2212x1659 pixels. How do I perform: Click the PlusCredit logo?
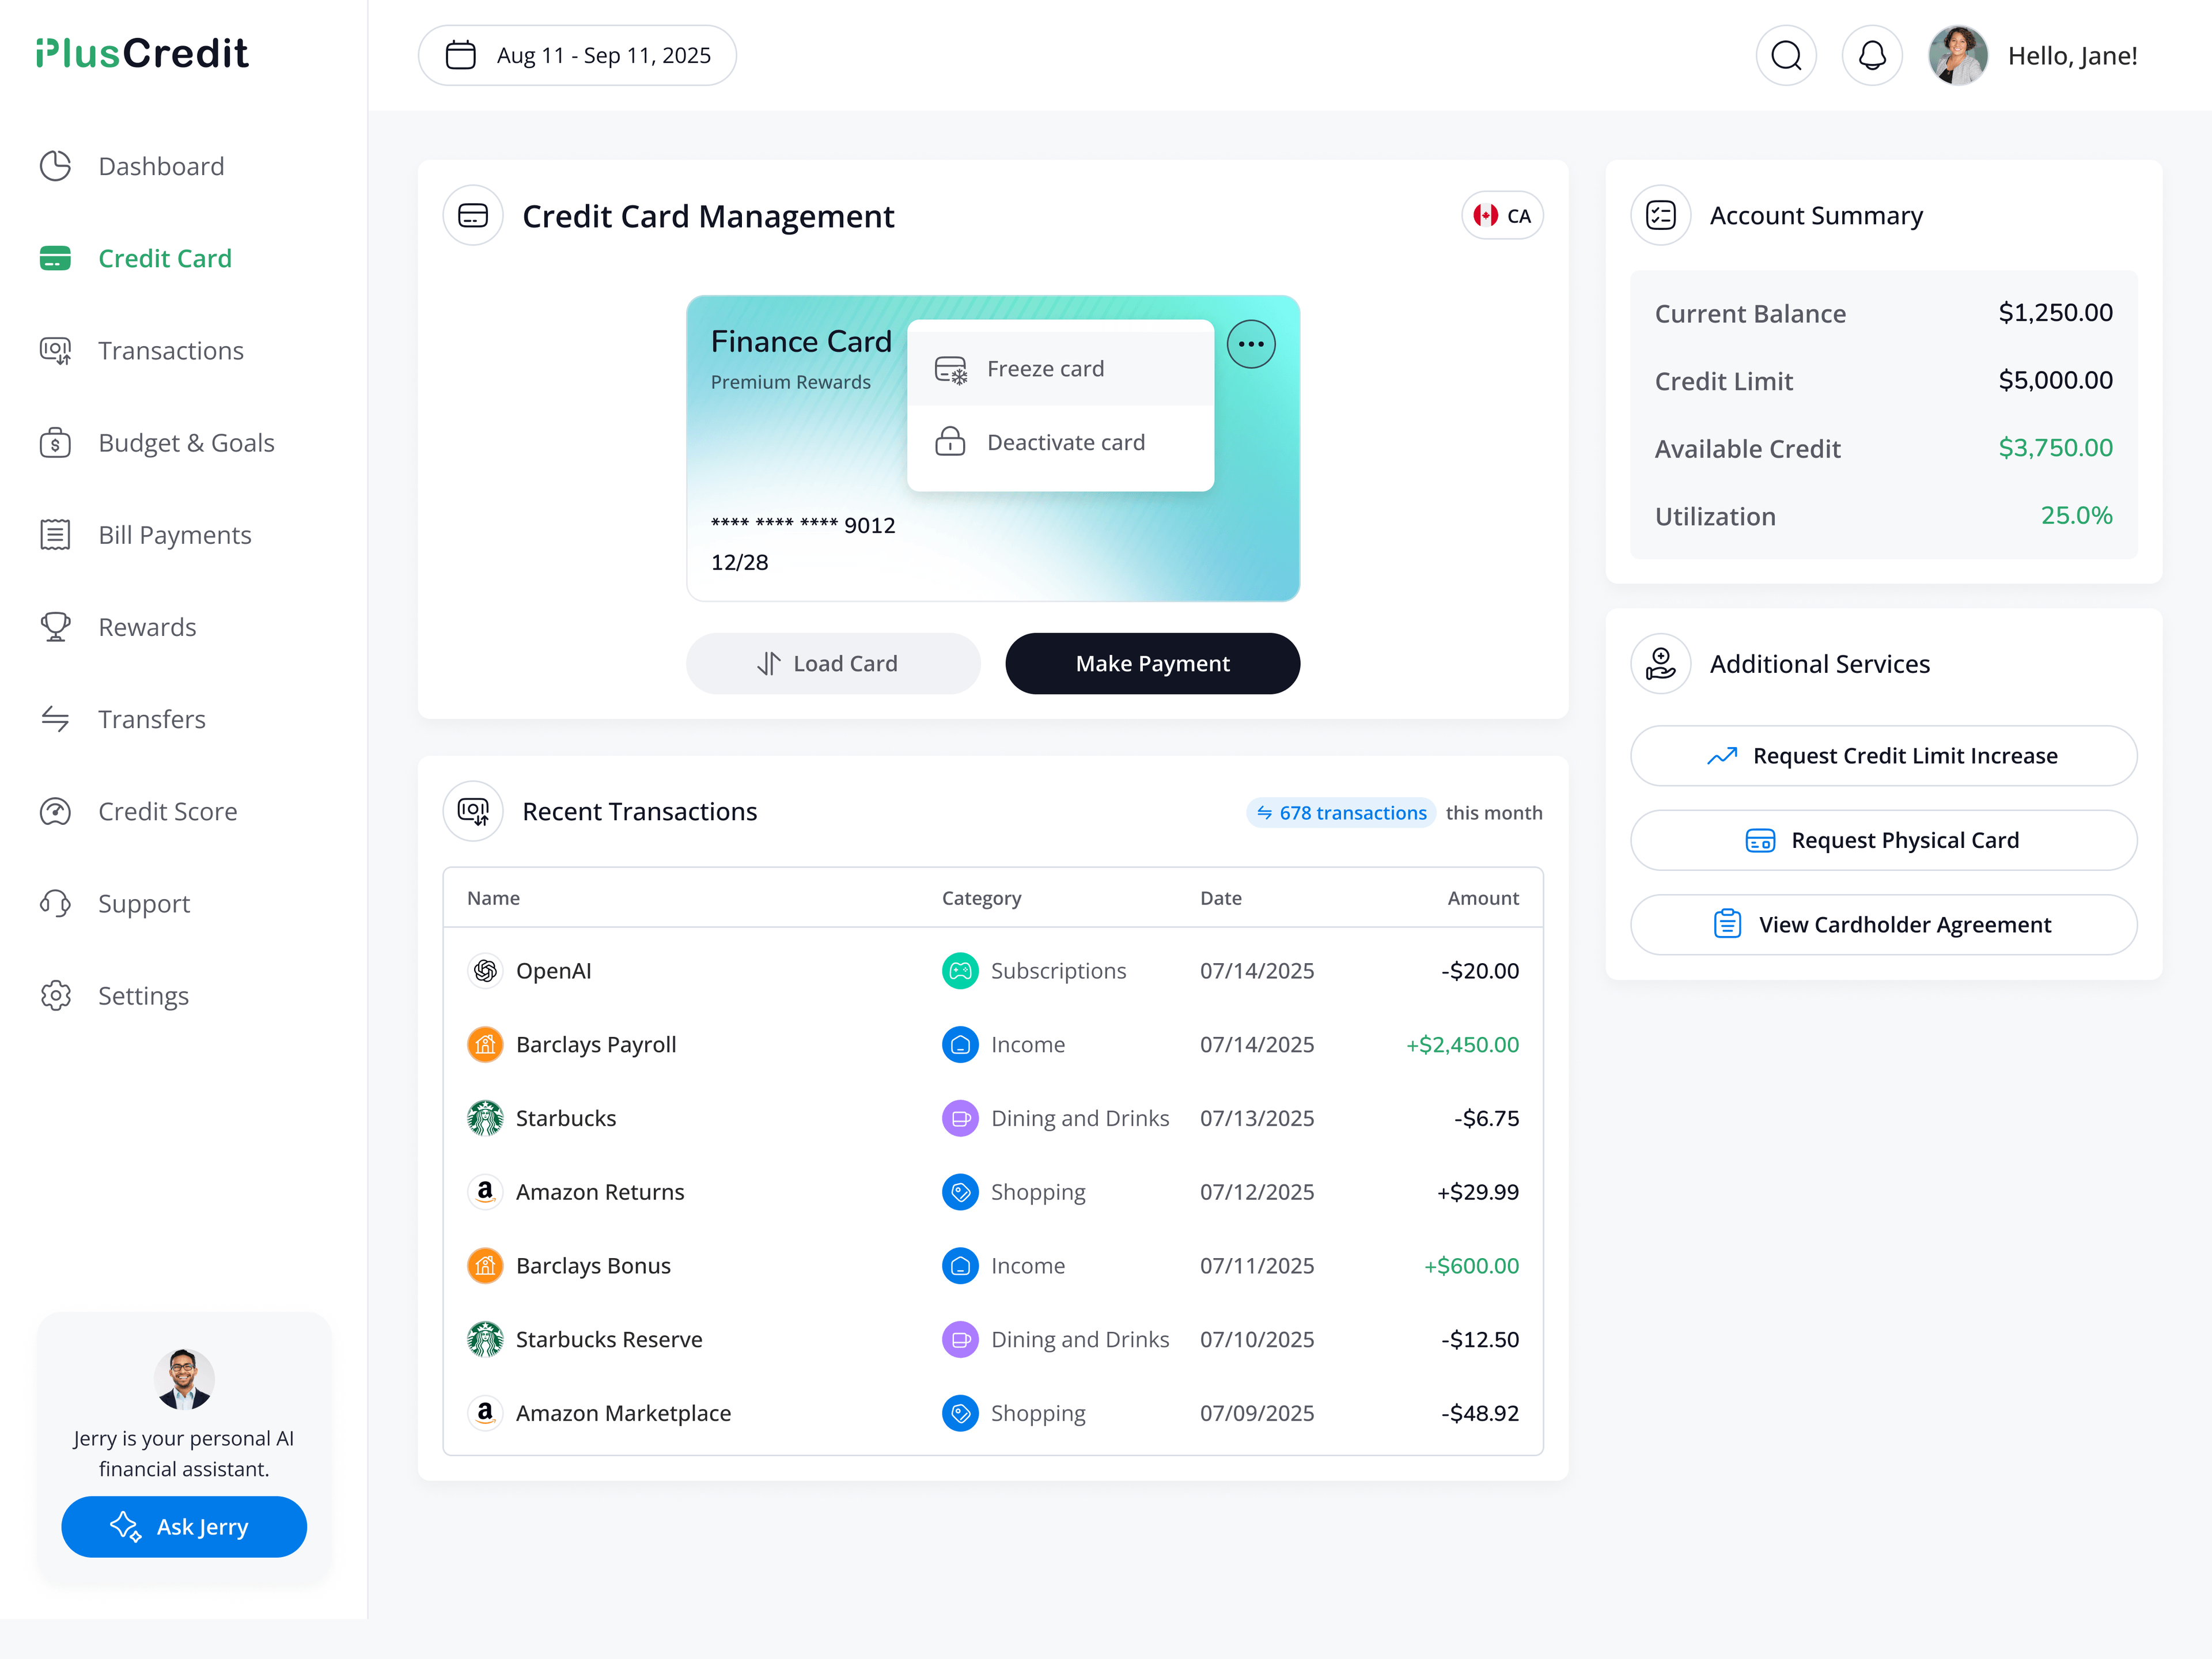tap(142, 54)
